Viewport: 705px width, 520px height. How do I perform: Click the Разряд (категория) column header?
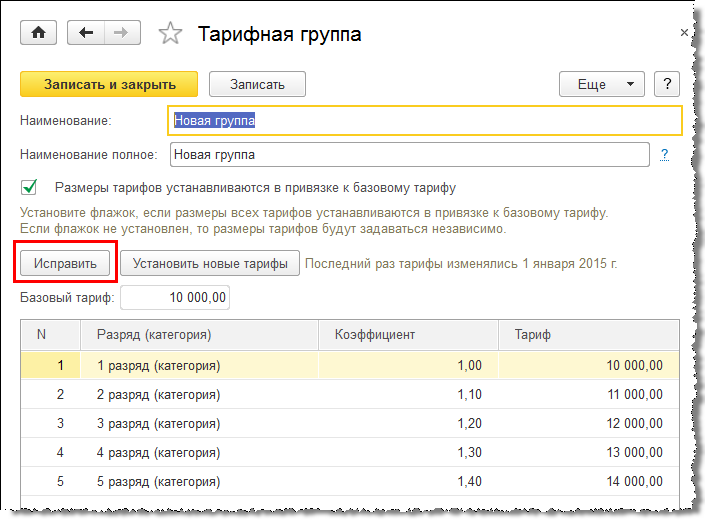[x=200, y=334]
